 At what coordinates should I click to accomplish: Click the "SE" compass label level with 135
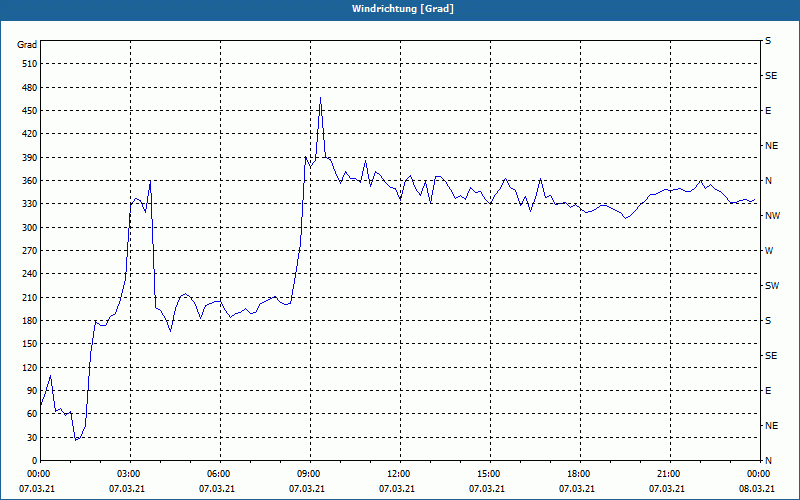771,356
